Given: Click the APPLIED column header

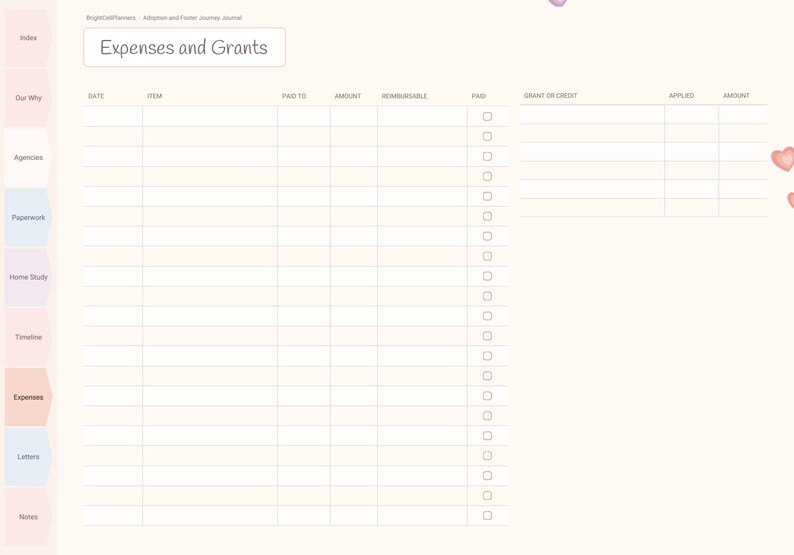Looking at the screenshot, I should pos(682,96).
